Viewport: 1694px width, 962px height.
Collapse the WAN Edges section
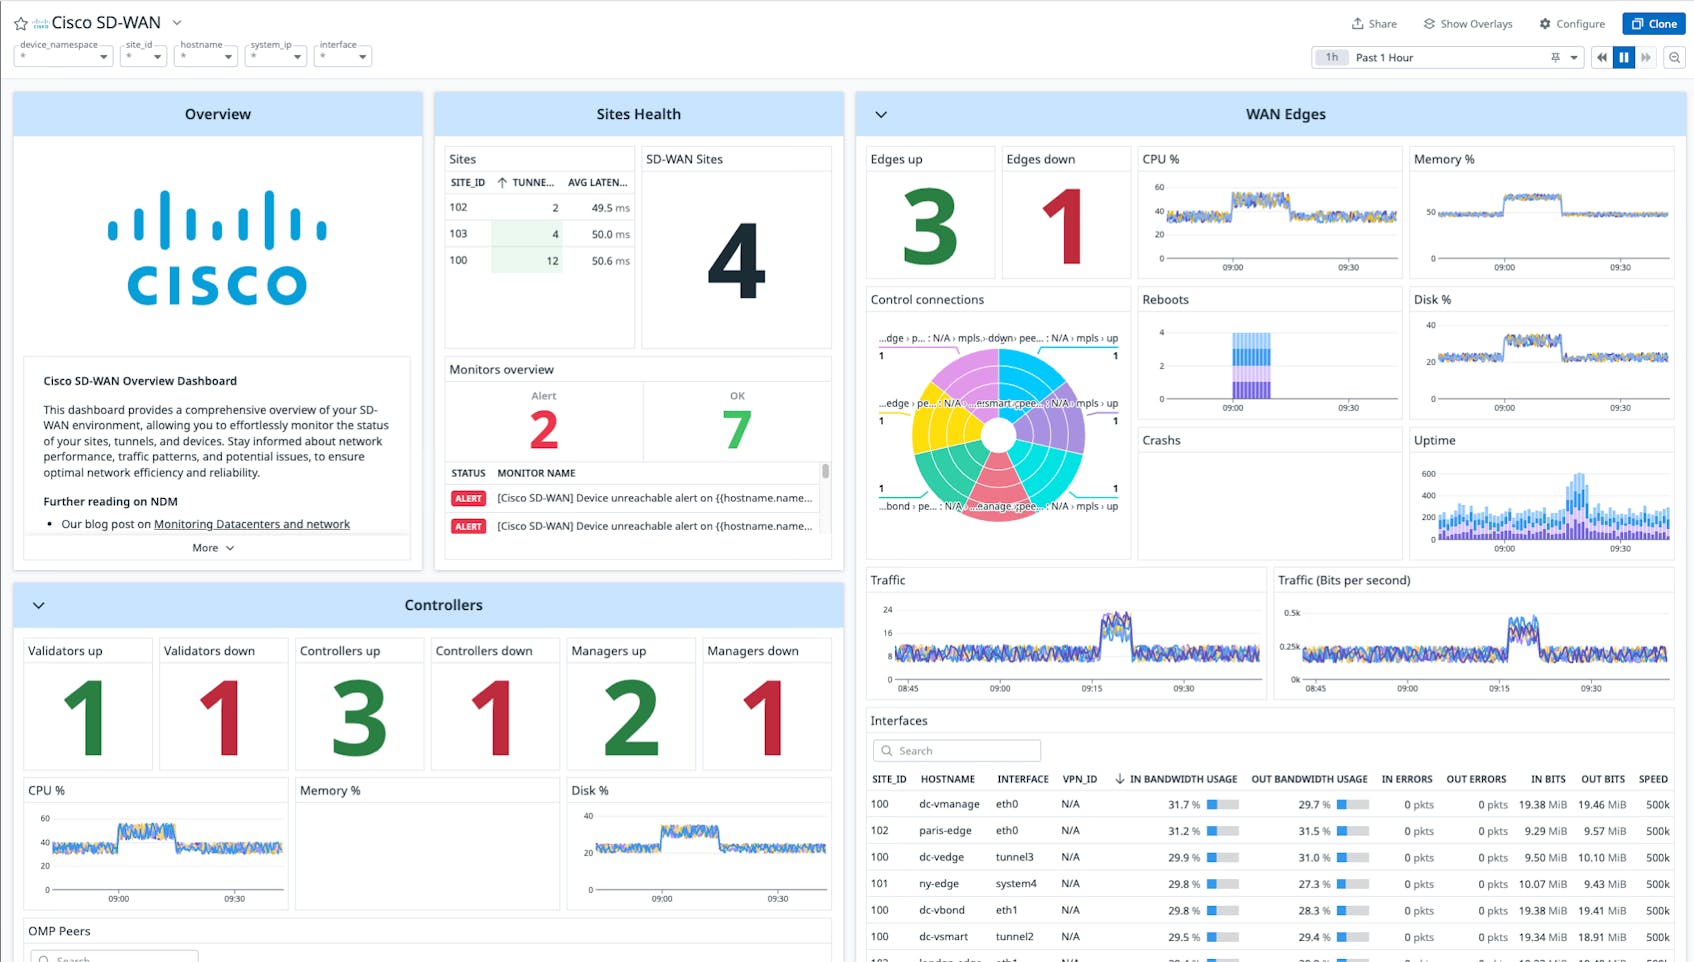881,114
